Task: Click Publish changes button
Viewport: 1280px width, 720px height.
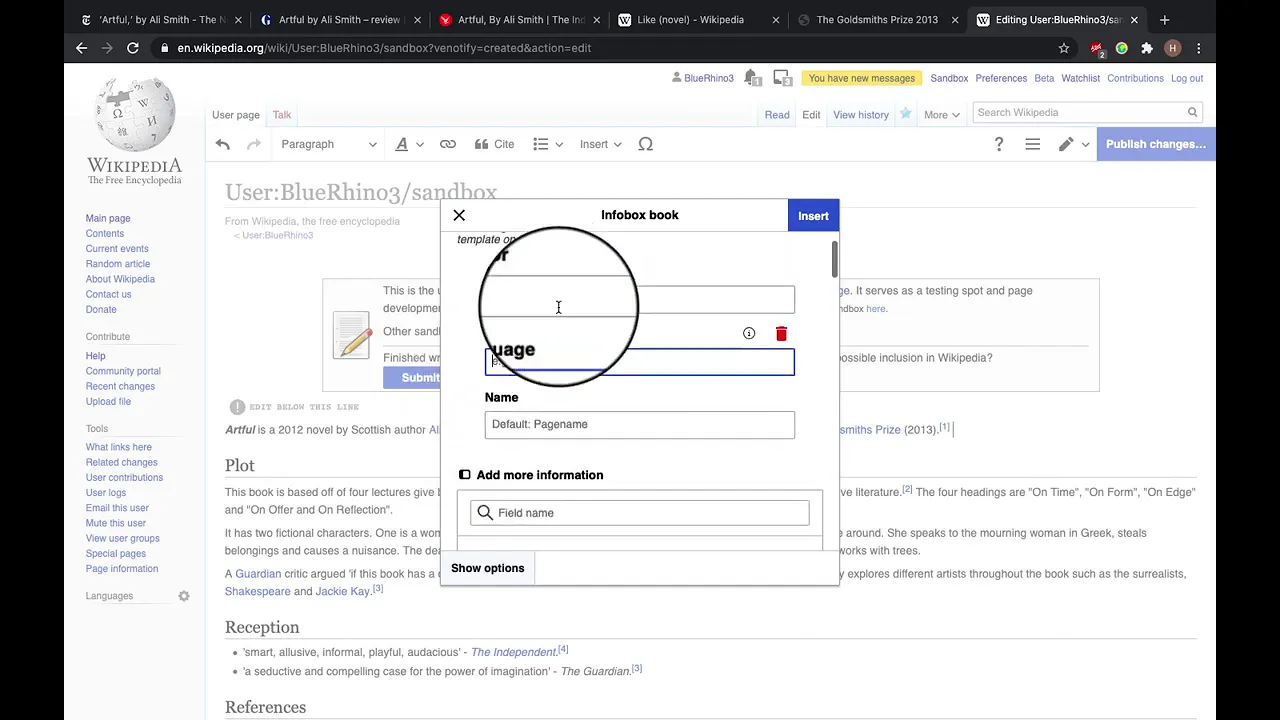Action: point(1156,144)
